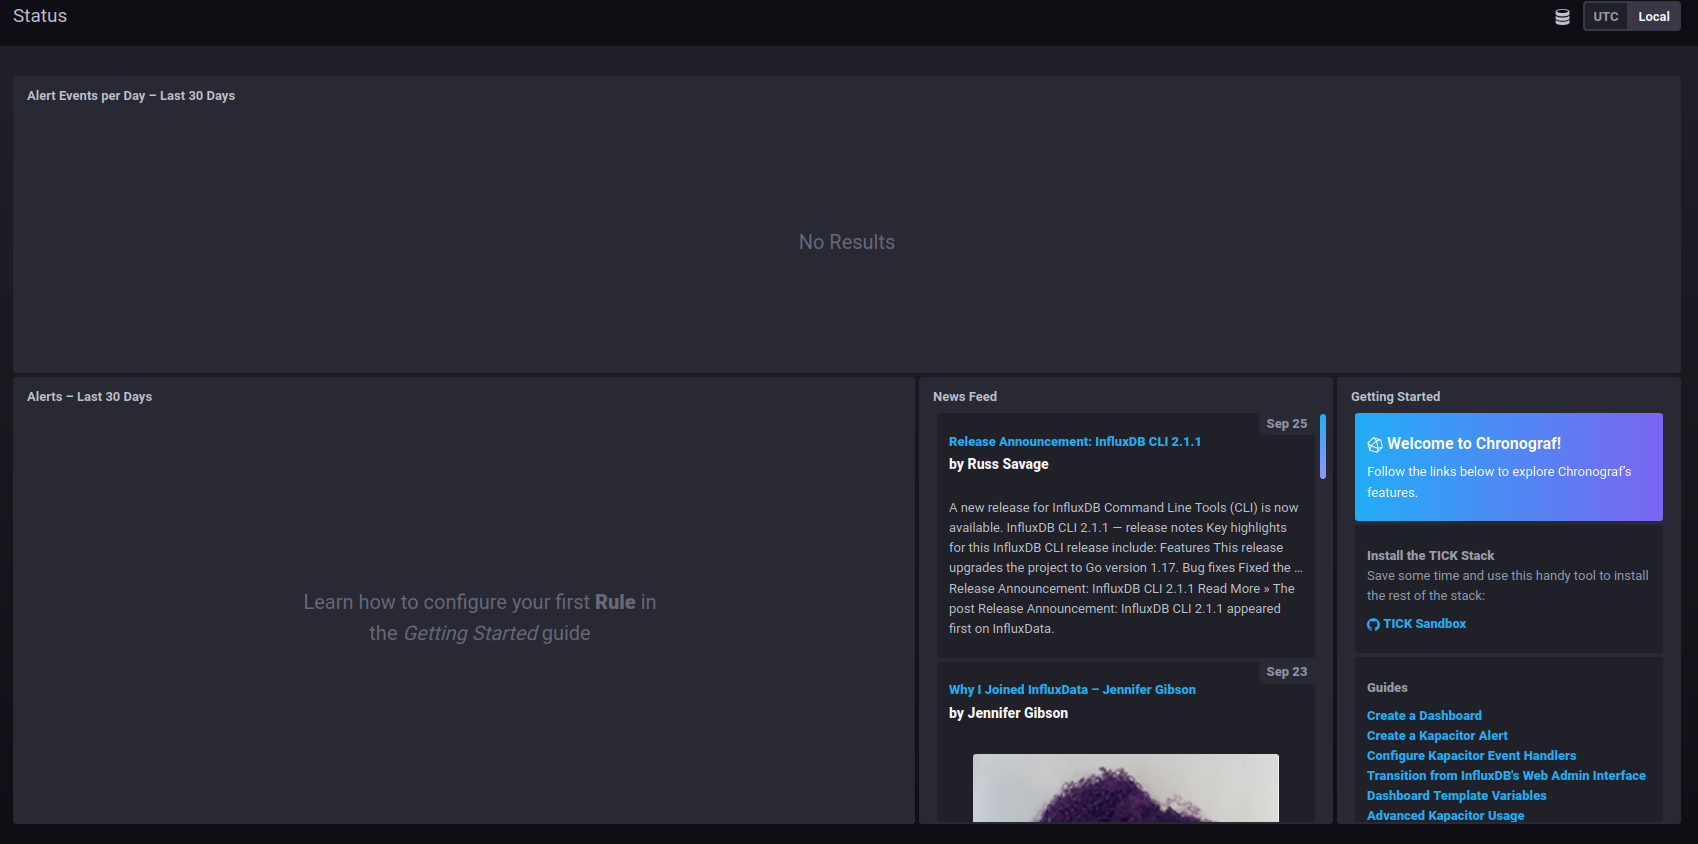1698x844 pixels.
Task: Follow the Getting Started guide link
Action: click(471, 633)
